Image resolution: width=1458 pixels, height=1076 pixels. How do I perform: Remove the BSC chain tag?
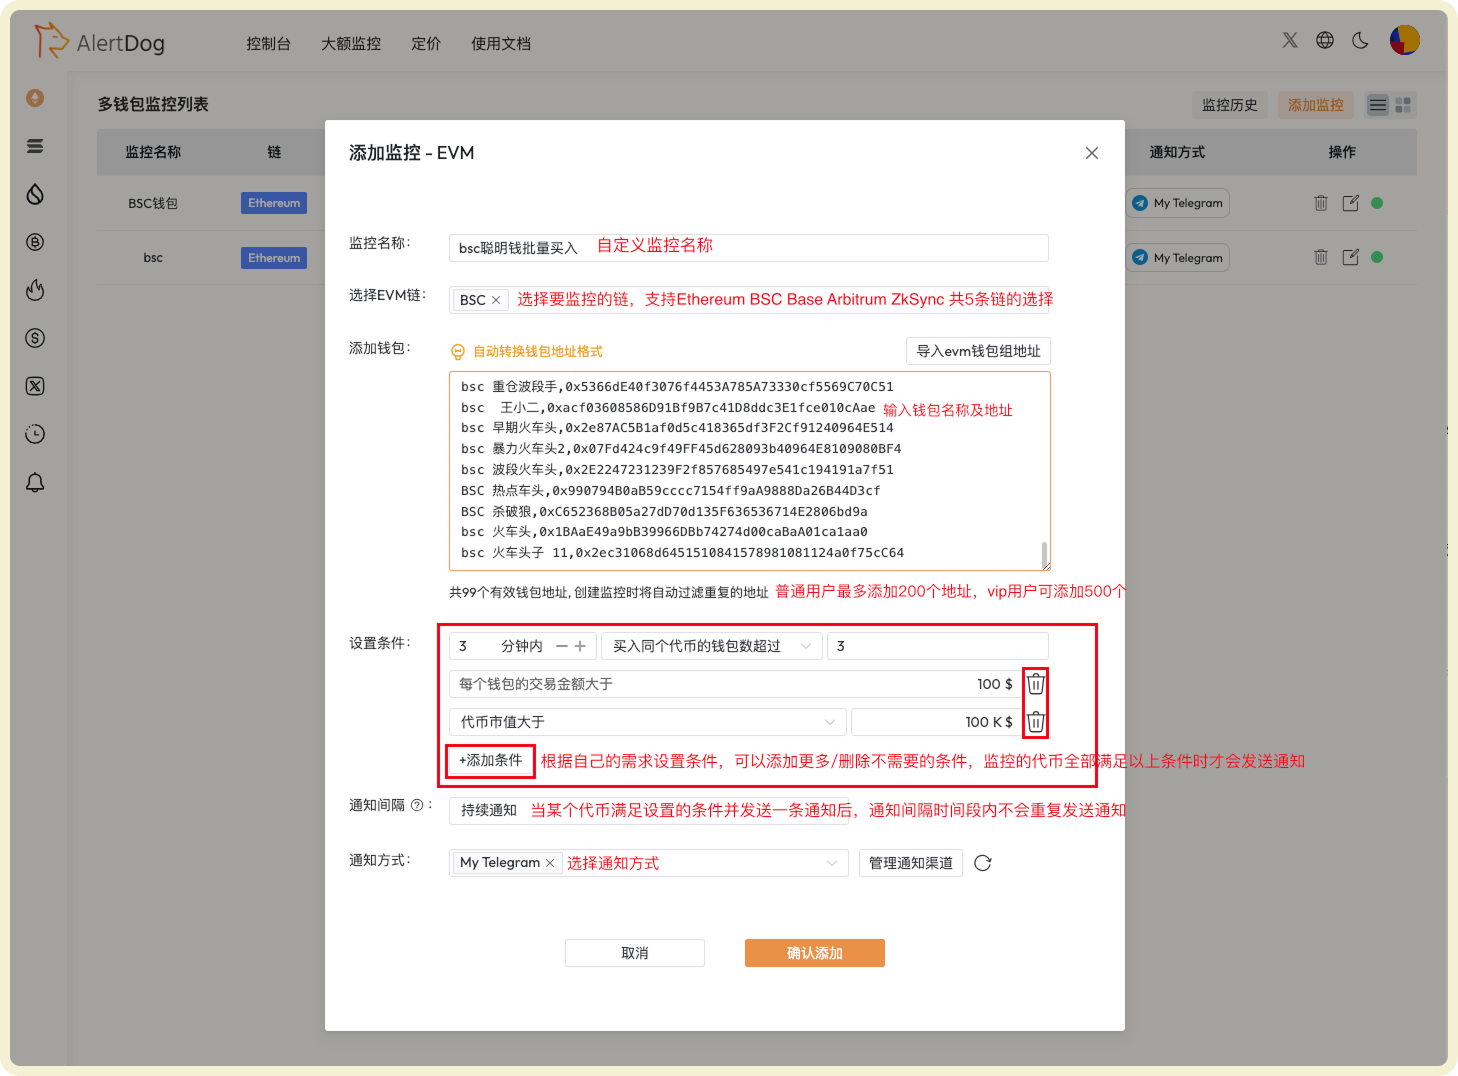[x=496, y=300]
